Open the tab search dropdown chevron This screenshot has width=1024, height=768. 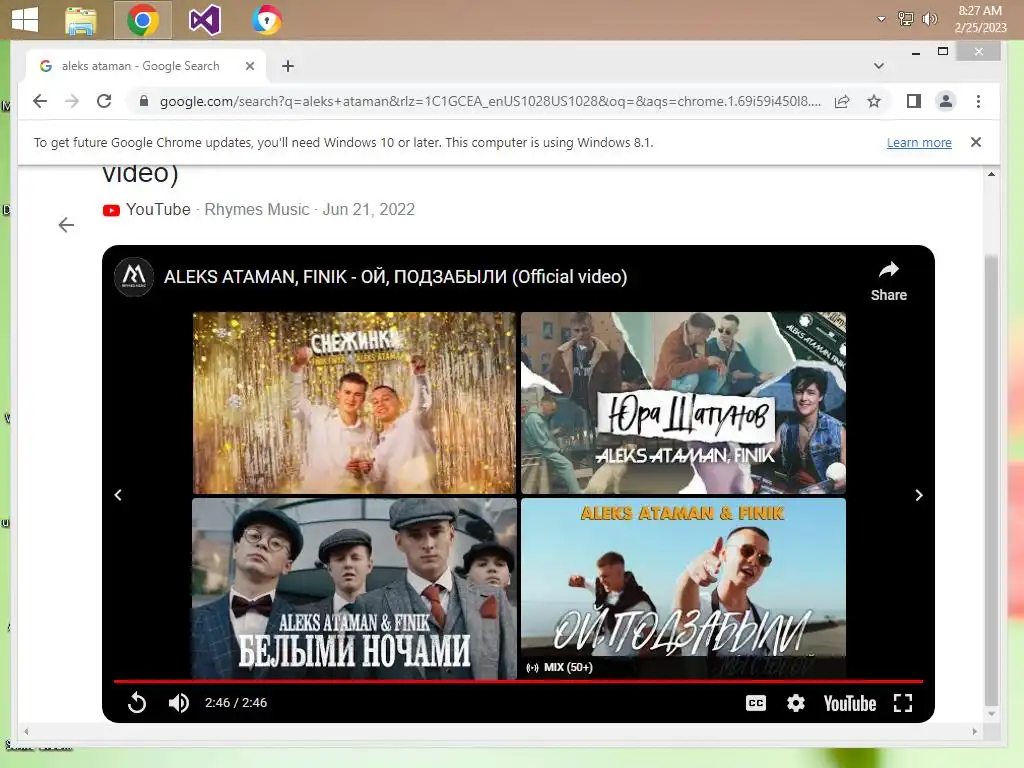879,66
